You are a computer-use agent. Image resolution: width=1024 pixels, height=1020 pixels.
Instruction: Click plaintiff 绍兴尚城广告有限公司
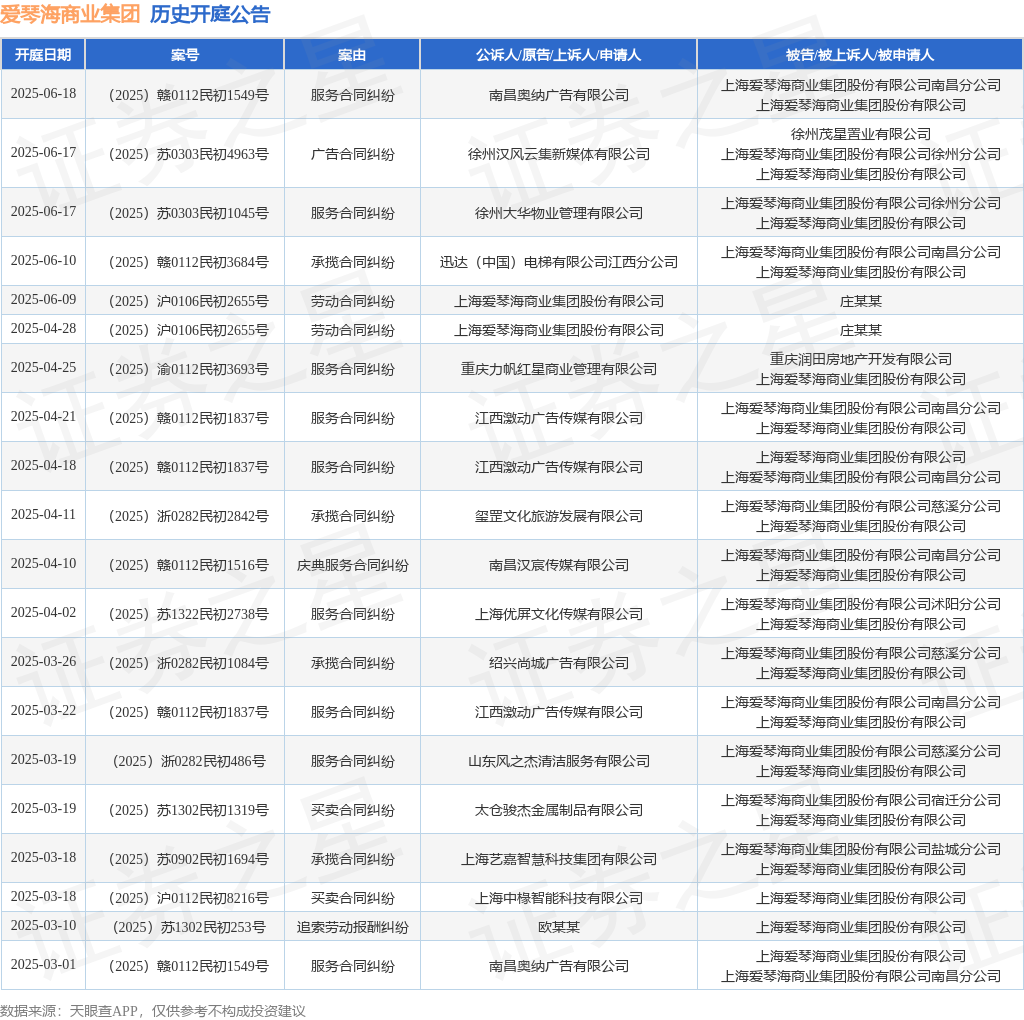[x=559, y=663]
